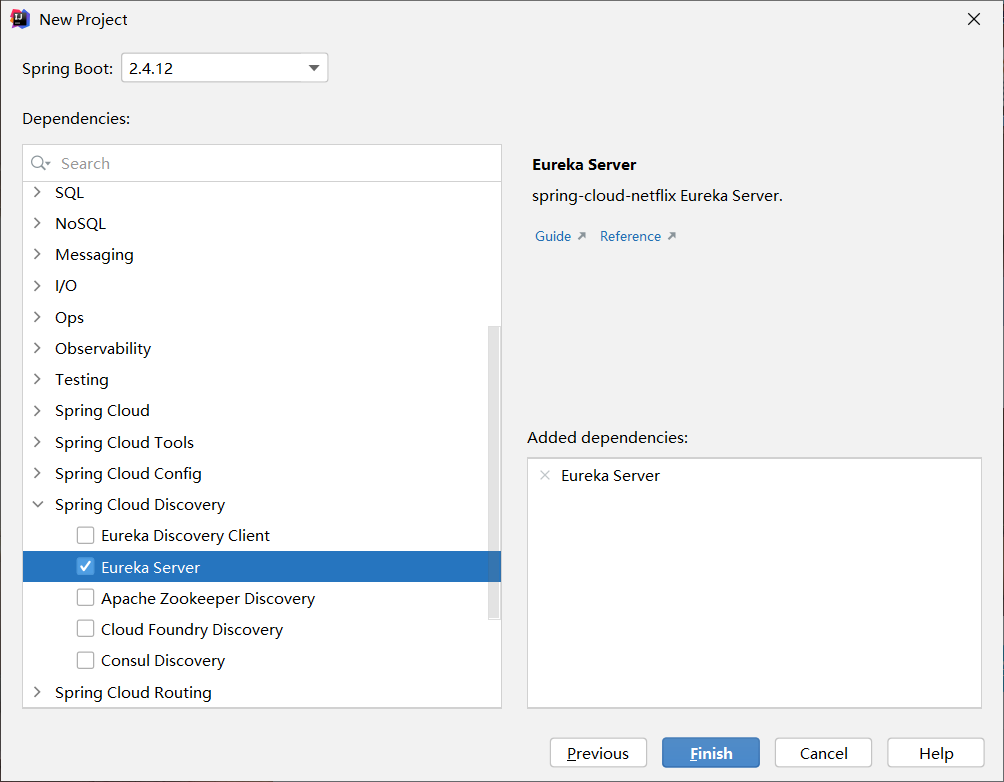
Task: Expand the Observability category
Action: 37,348
